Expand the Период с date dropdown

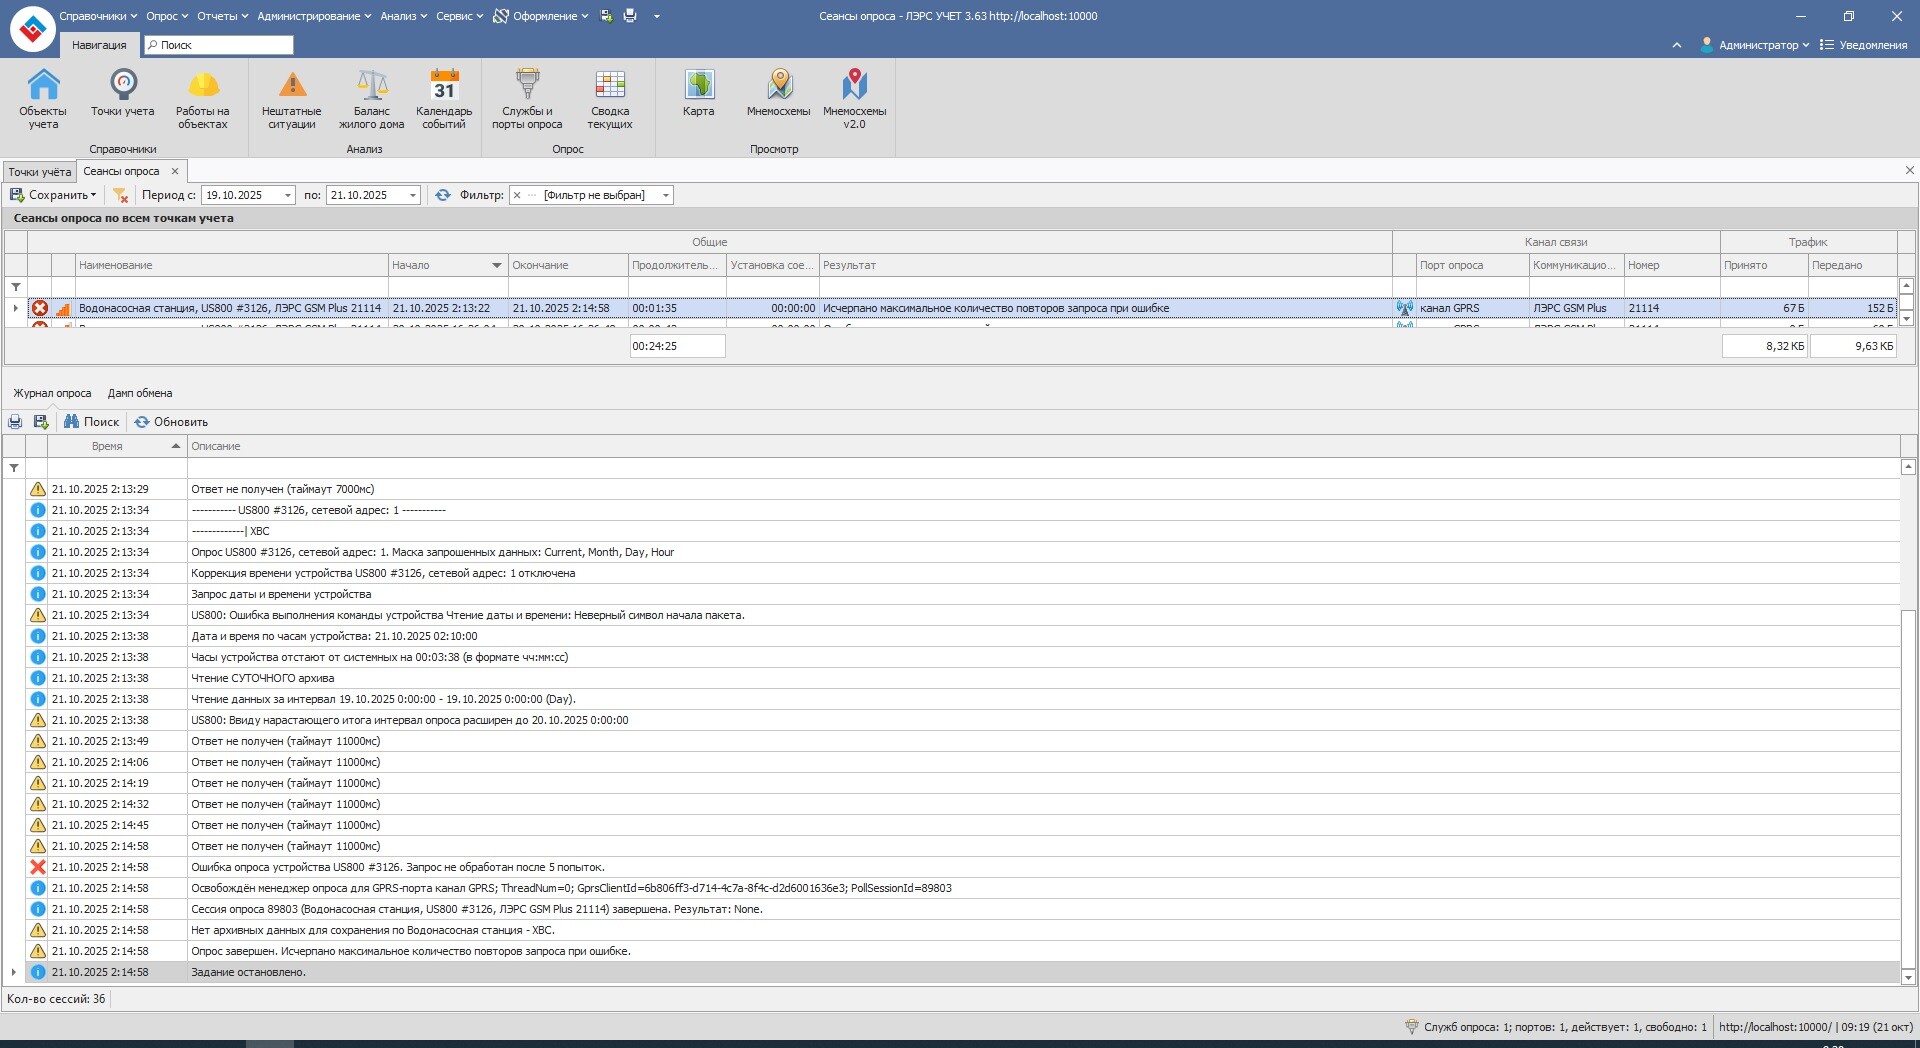tap(288, 196)
